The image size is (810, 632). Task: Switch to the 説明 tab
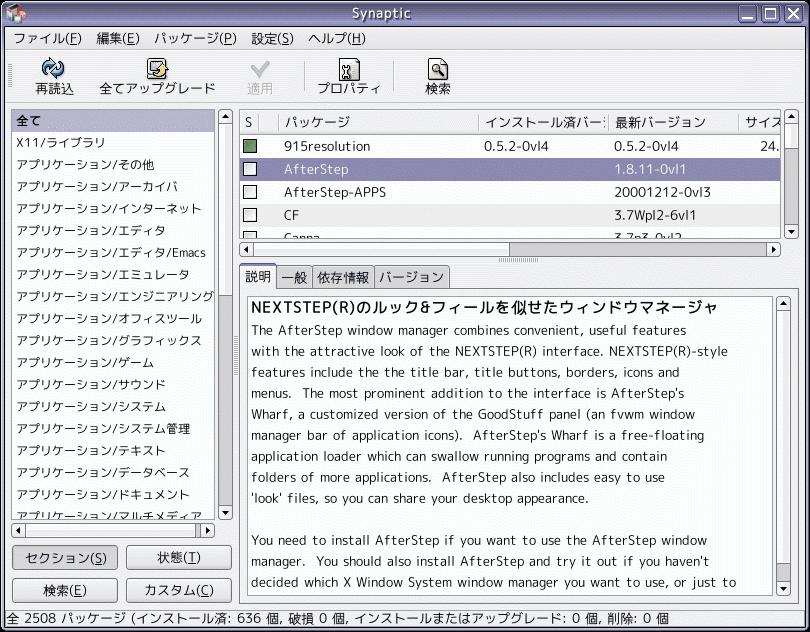tap(258, 276)
